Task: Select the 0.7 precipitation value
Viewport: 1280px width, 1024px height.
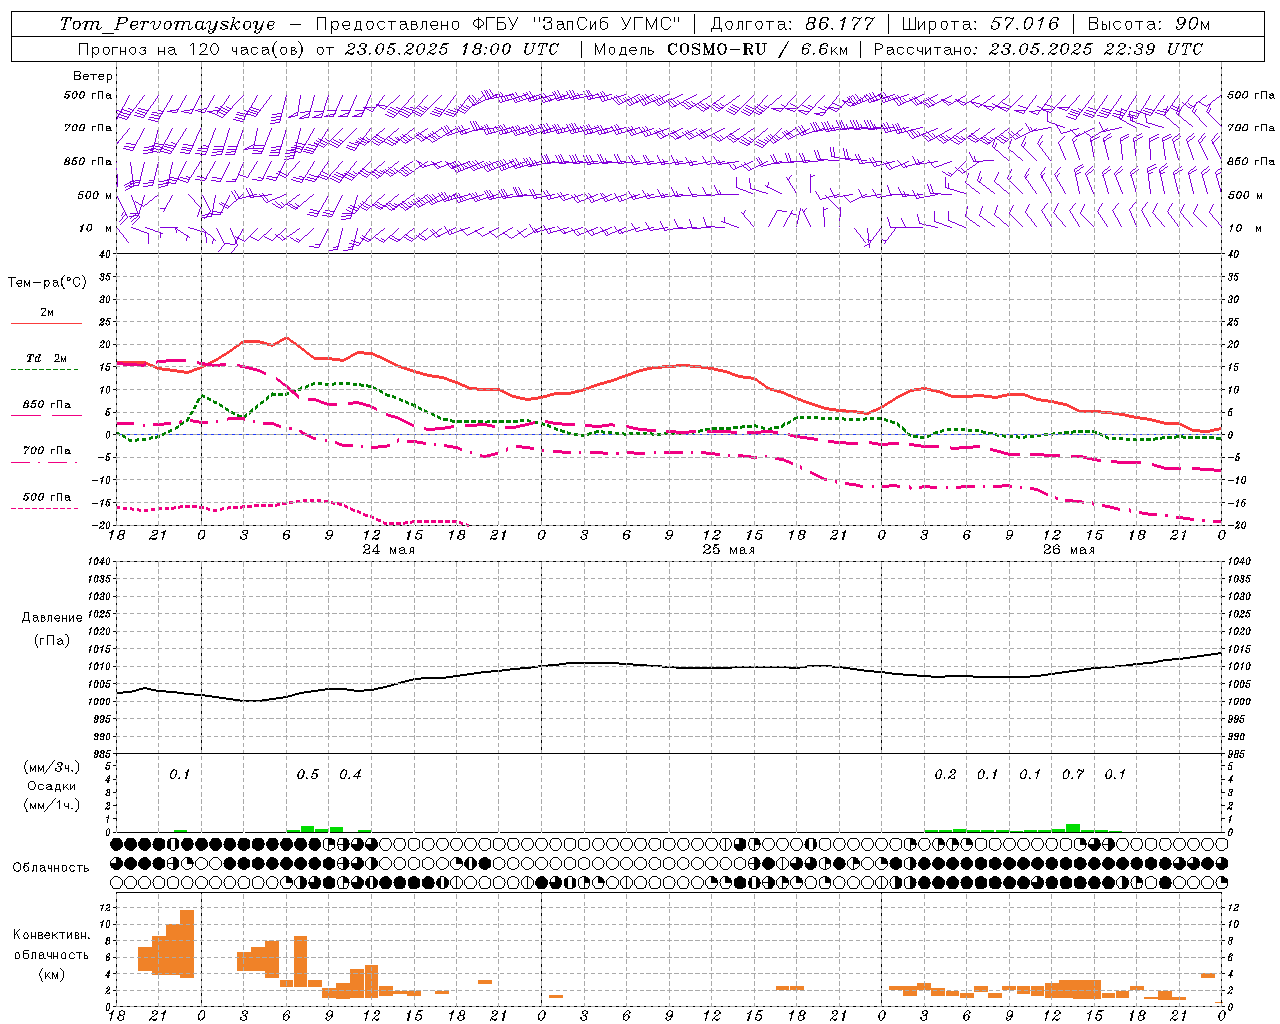Action: click(1073, 774)
